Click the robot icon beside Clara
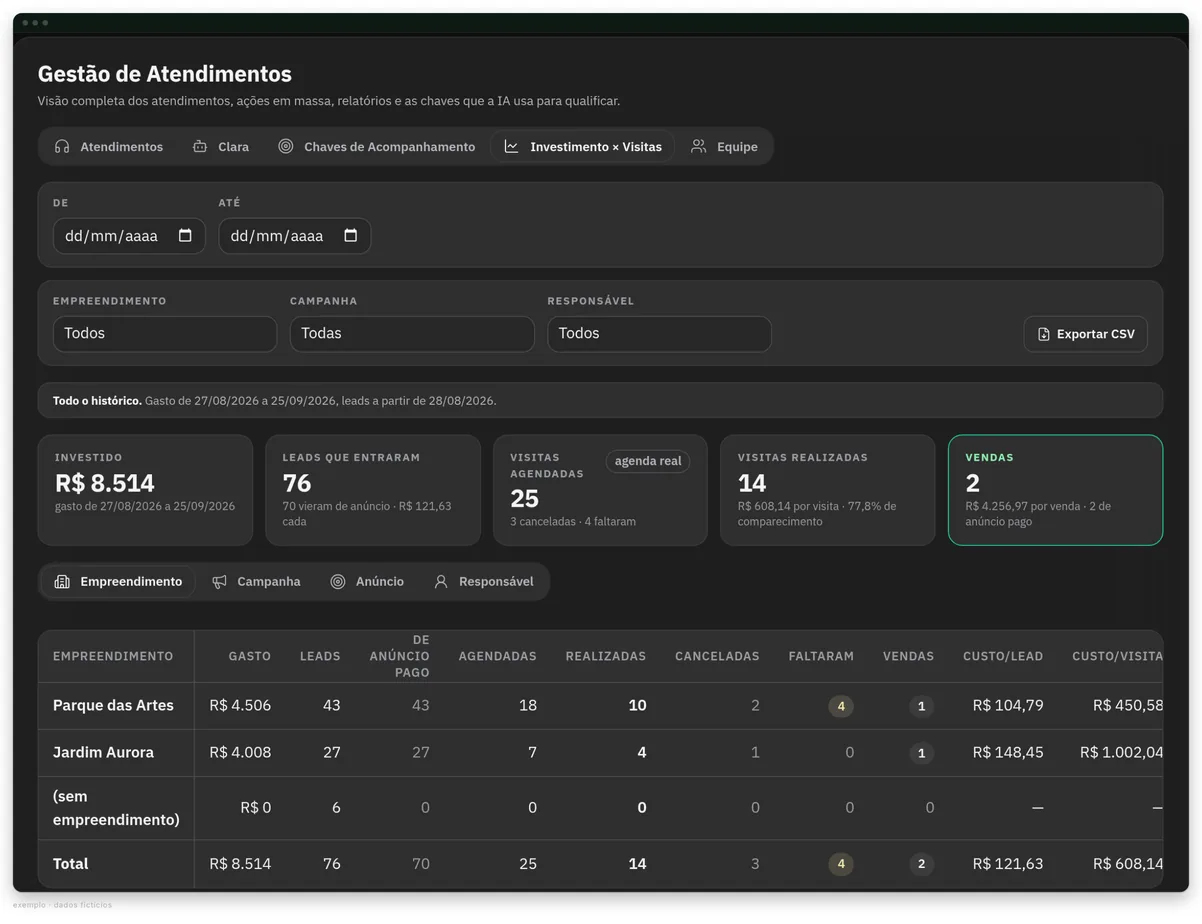The height and width of the screenshot is (924, 1202). coord(200,147)
